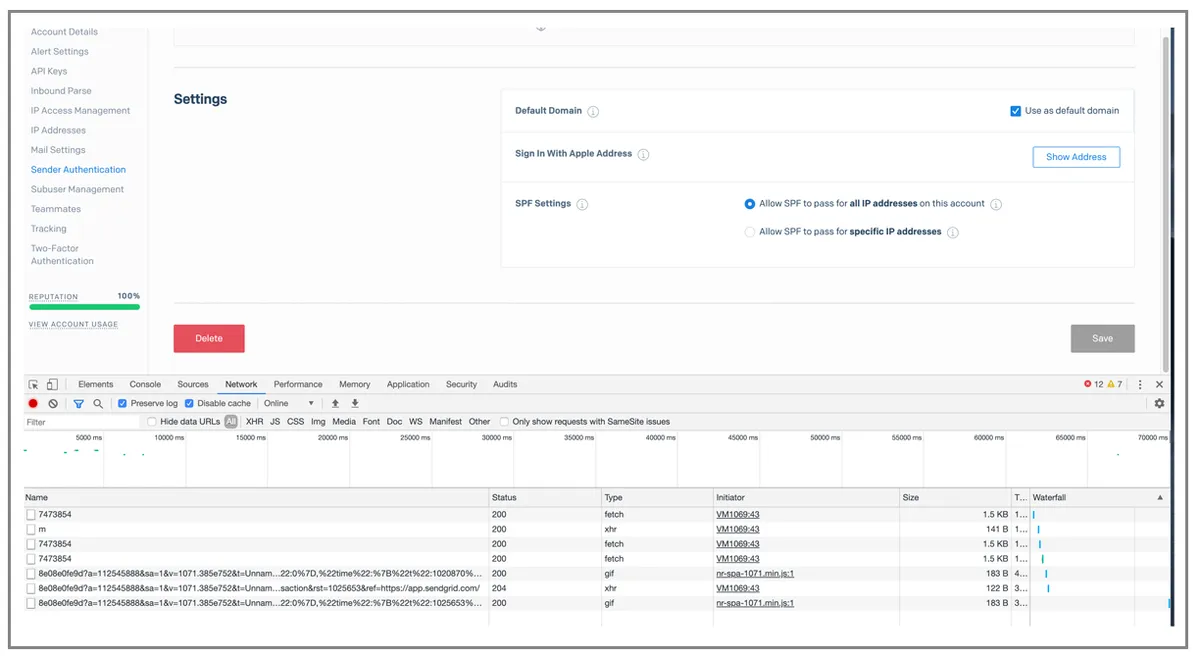1200x663 pixels.
Task: Close the DevTools panel
Action: [1160, 384]
